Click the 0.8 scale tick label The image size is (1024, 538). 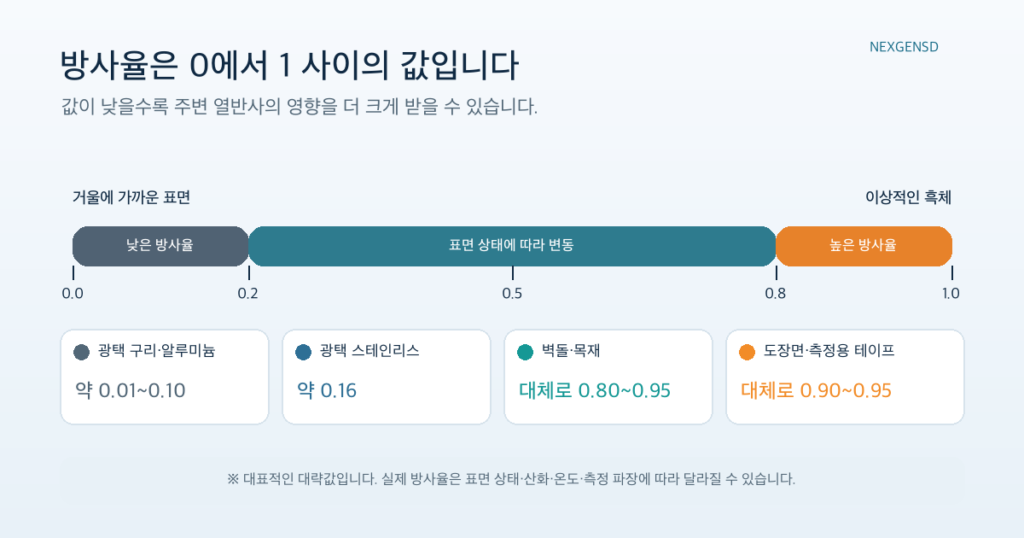point(776,294)
